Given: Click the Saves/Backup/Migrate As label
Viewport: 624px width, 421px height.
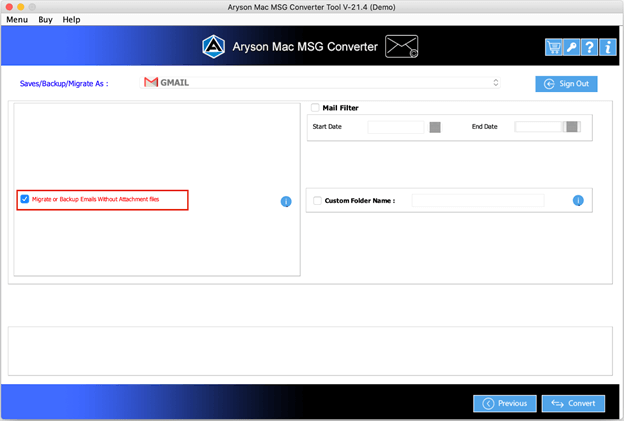Looking at the screenshot, I should (x=64, y=84).
